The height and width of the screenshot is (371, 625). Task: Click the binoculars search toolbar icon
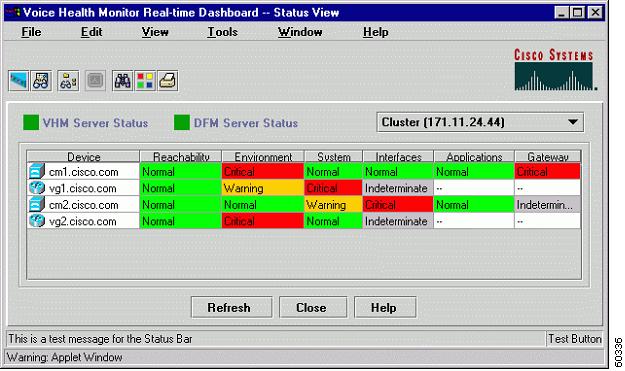122,81
